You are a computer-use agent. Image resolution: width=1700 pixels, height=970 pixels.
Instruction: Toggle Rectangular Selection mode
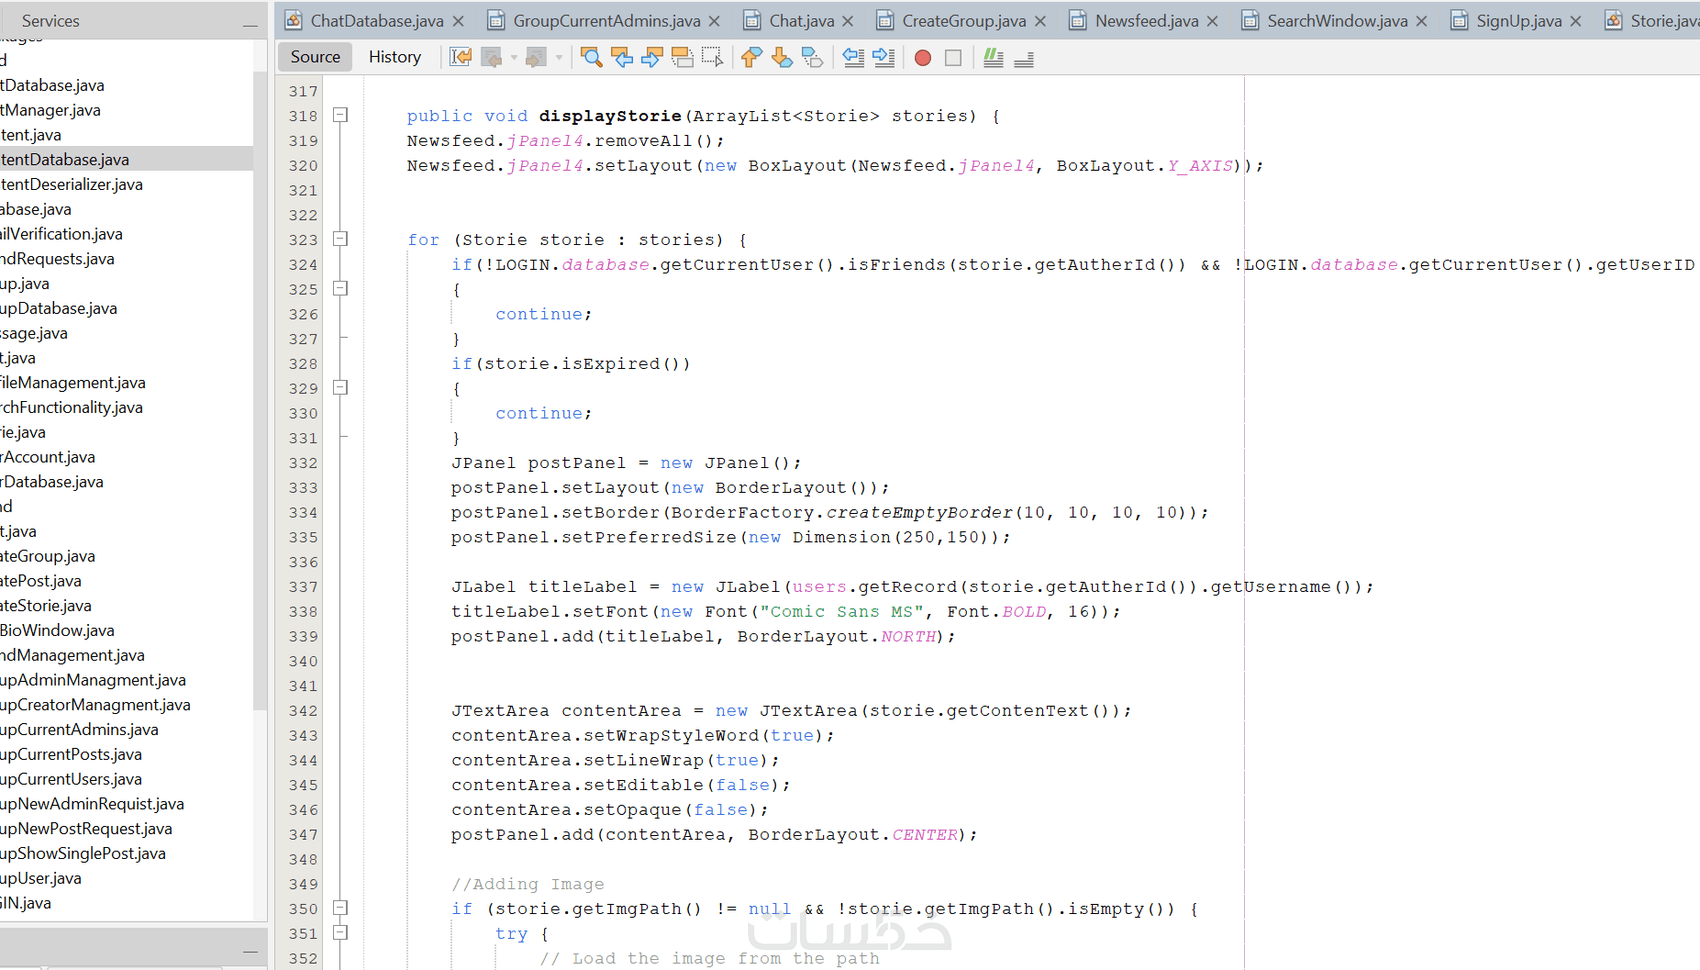(712, 57)
